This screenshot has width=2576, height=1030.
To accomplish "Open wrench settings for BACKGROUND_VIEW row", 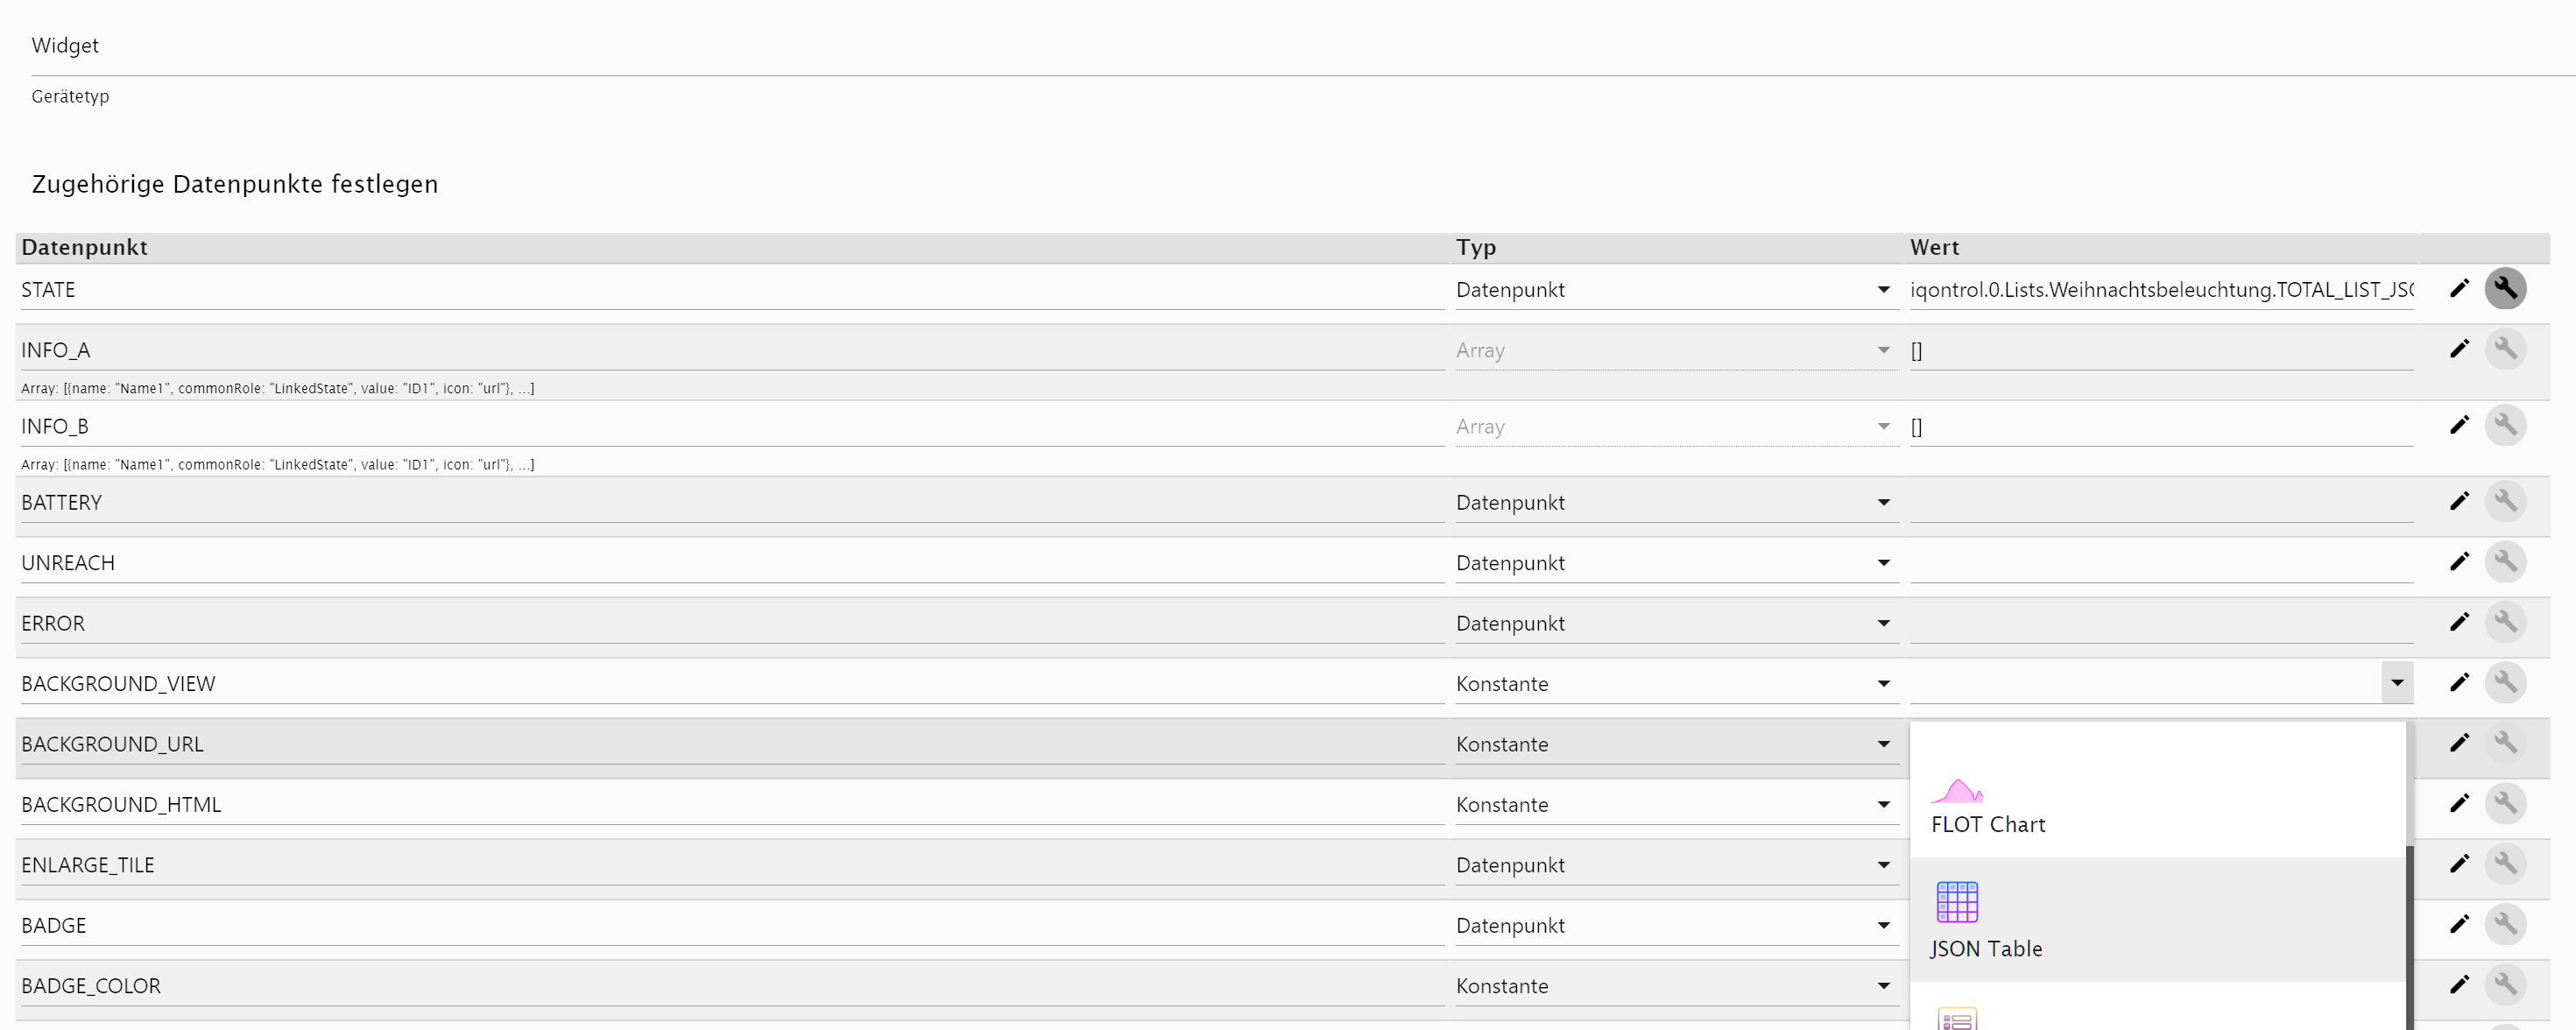I will point(2505,683).
